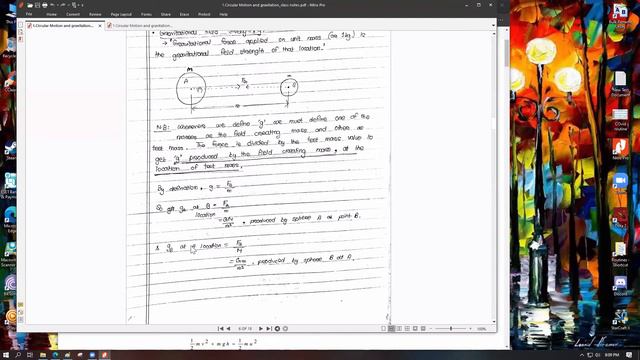Click the Save icon in quick access toolbar
Image resolution: width=640 pixels, height=360 pixels.
tap(37, 5)
